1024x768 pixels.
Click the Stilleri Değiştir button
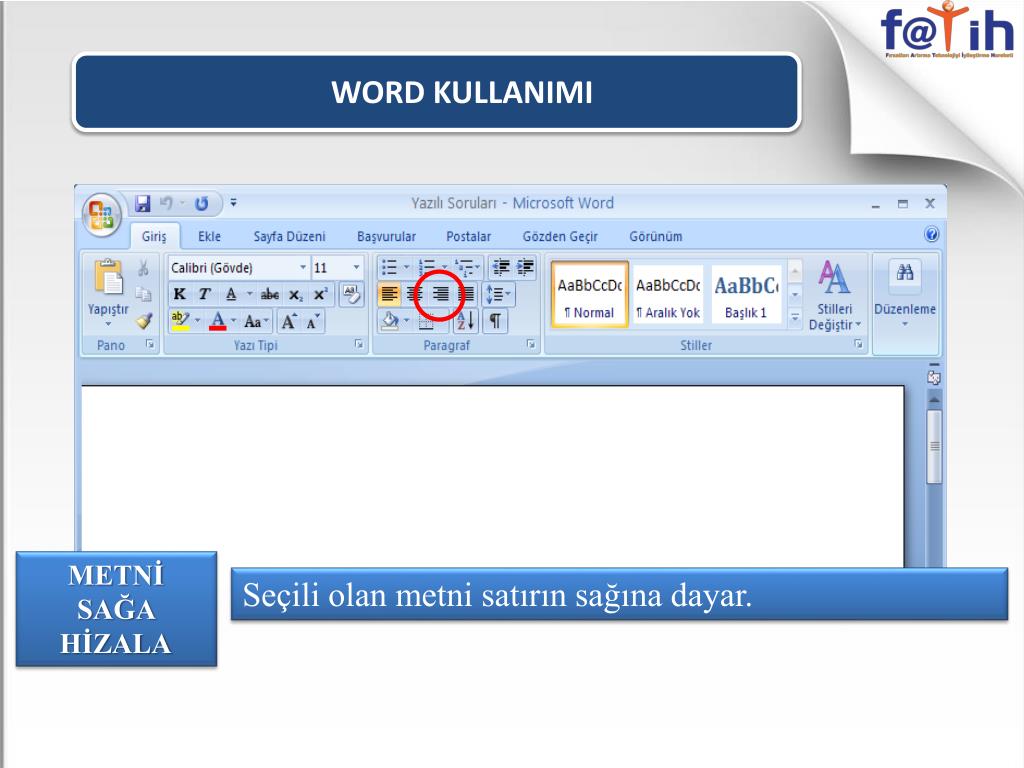(x=834, y=295)
